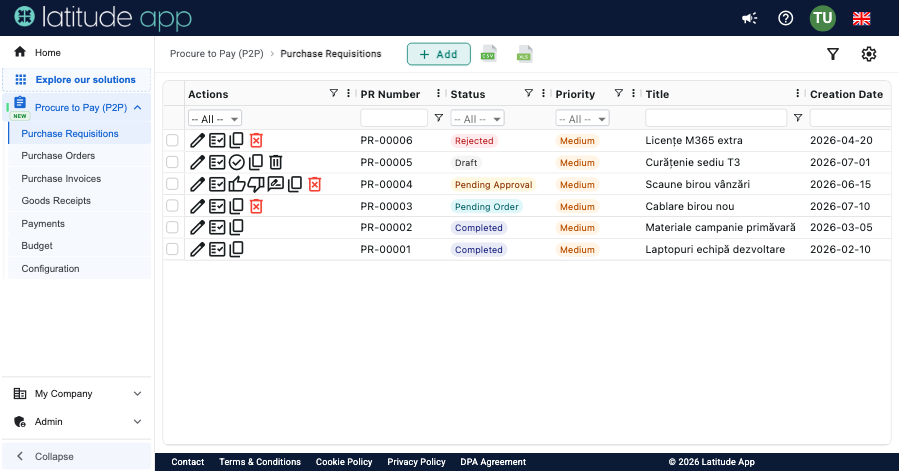Open the filter funnel in the top toolbar
Image resolution: width=899 pixels, height=471 pixels.
point(833,54)
